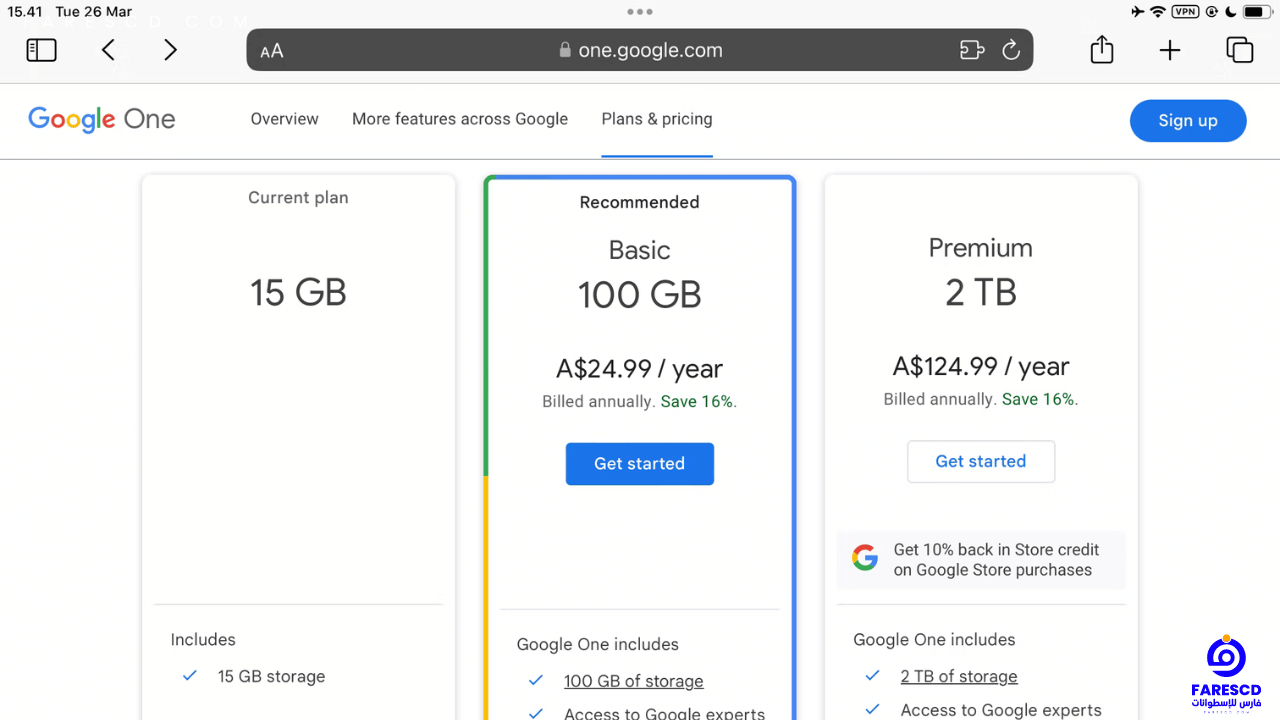Click the checkmark beside 100 GB of storage
Screen dimensions: 1280x720
[536, 680]
